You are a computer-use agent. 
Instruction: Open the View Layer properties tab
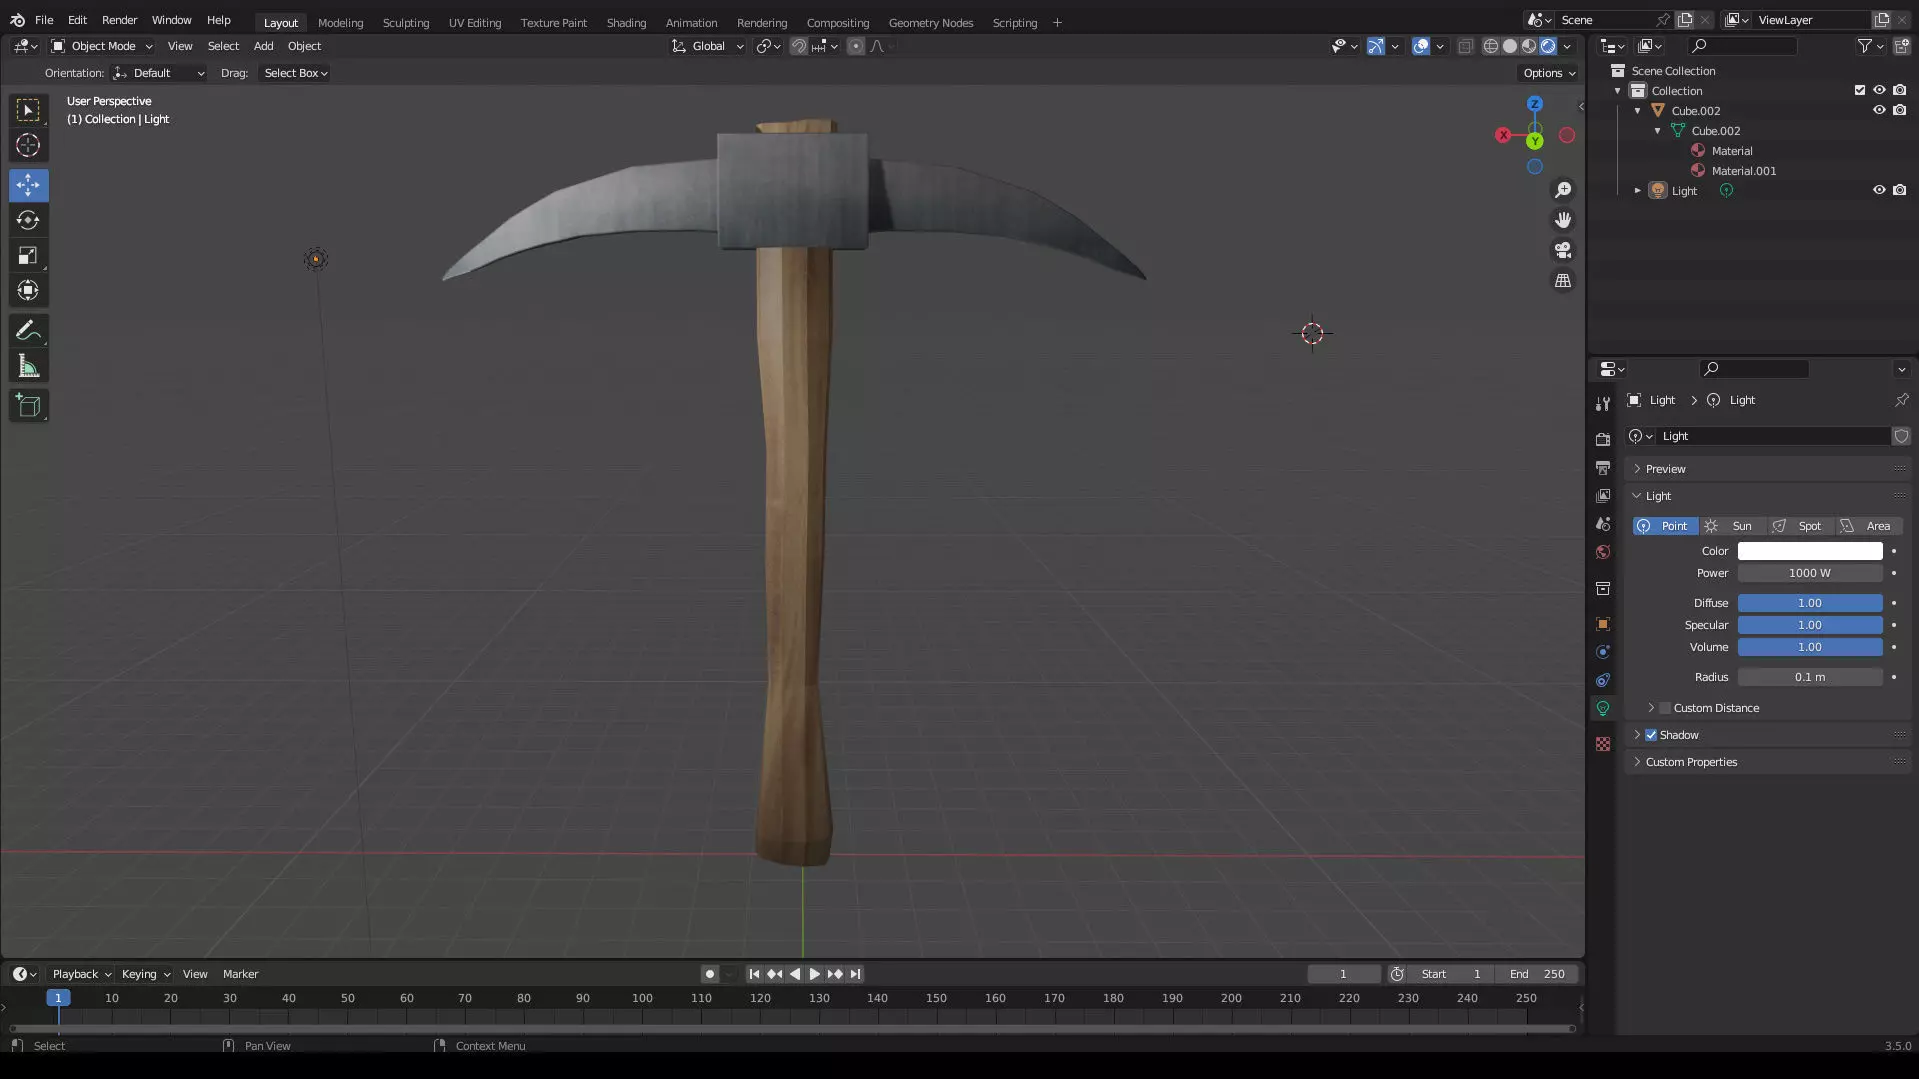[1603, 496]
